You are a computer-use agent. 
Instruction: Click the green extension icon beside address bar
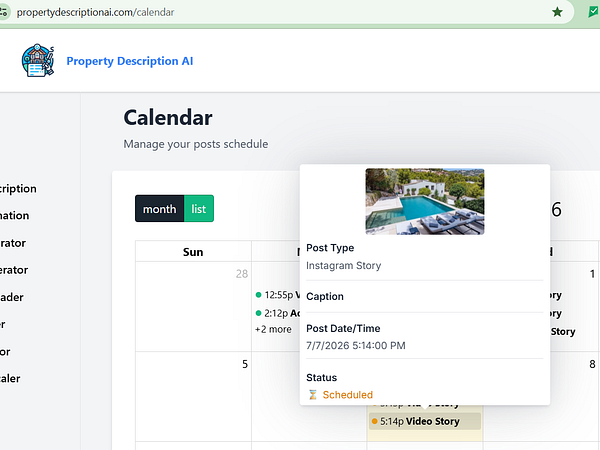click(593, 12)
